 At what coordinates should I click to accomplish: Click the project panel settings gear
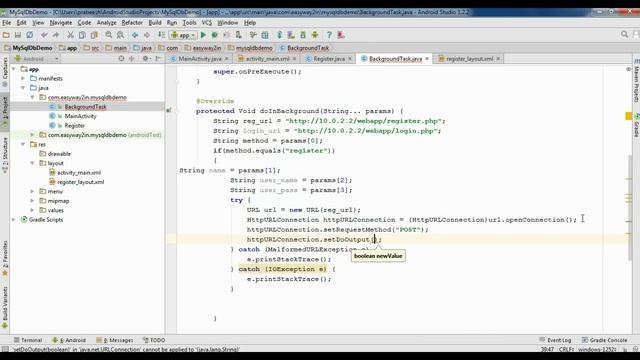(146, 59)
